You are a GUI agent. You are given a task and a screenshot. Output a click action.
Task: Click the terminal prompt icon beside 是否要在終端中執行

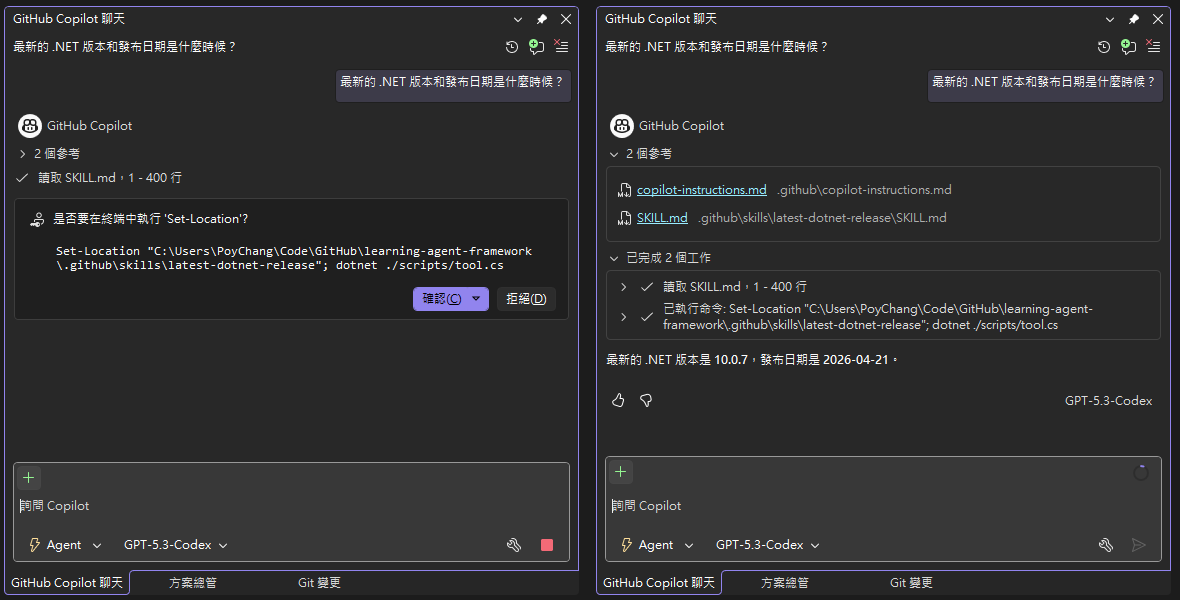point(36,219)
